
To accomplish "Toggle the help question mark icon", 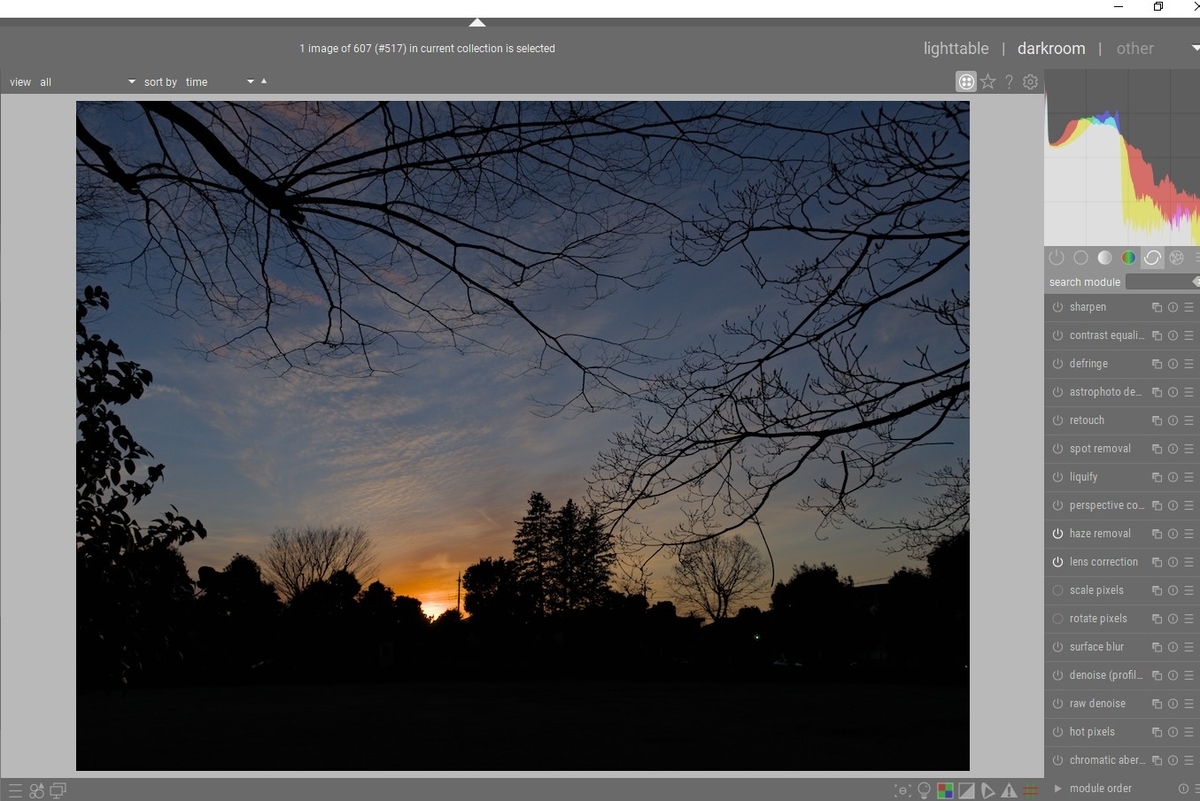I will click(1009, 82).
